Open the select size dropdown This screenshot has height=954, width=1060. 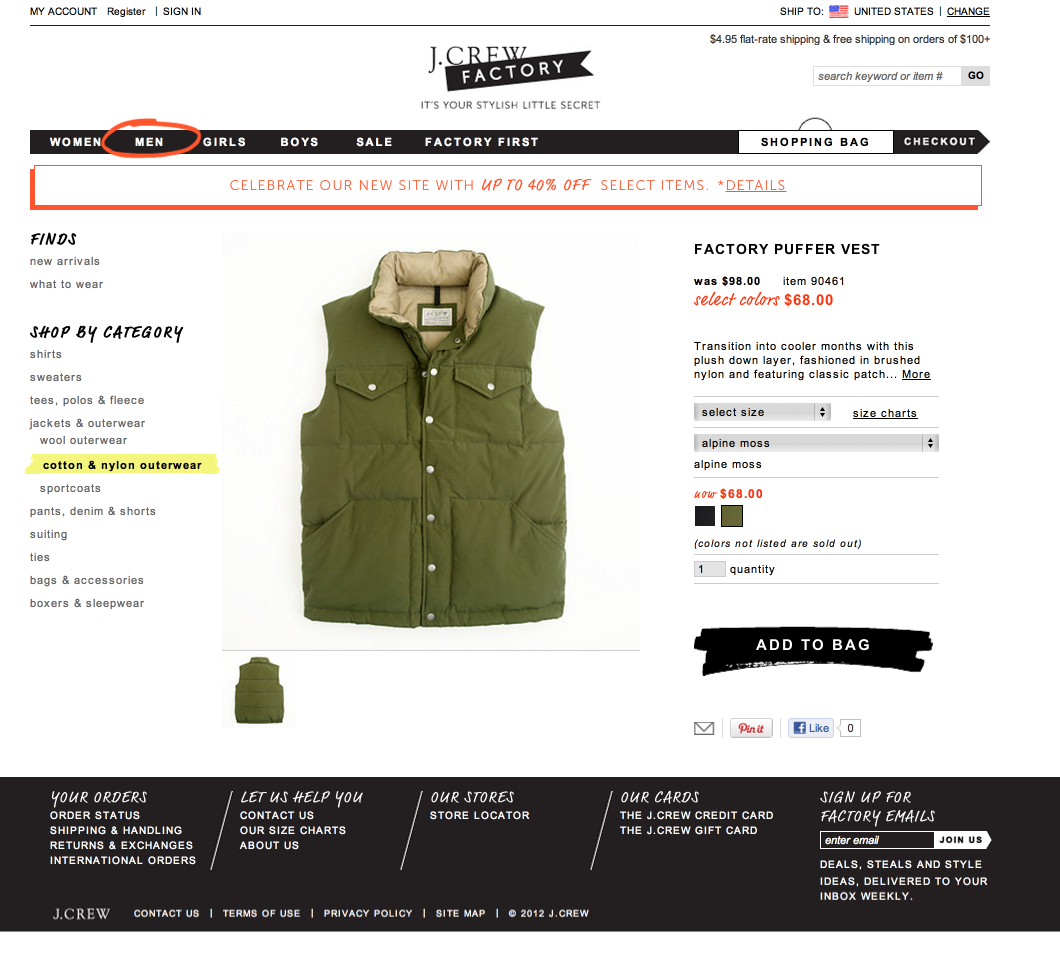pyautogui.click(x=762, y=412)
